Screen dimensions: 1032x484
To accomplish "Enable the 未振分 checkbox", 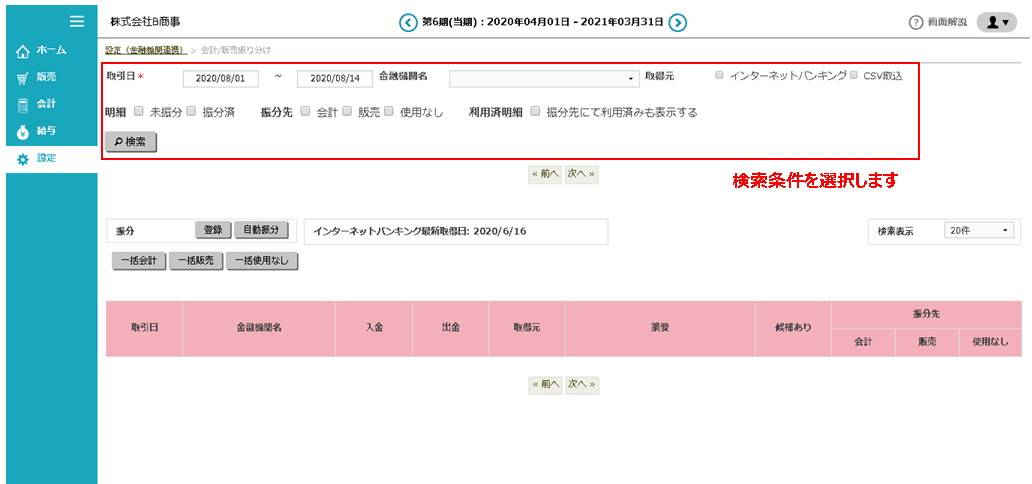I will (x=139, y=112).
